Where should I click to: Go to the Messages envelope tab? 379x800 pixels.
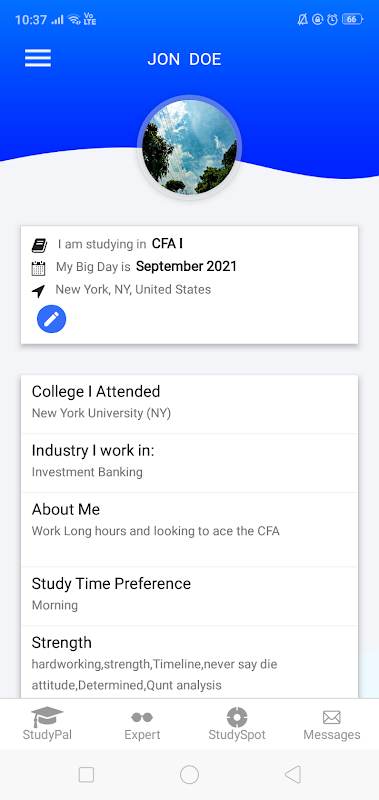click(332, 724)
